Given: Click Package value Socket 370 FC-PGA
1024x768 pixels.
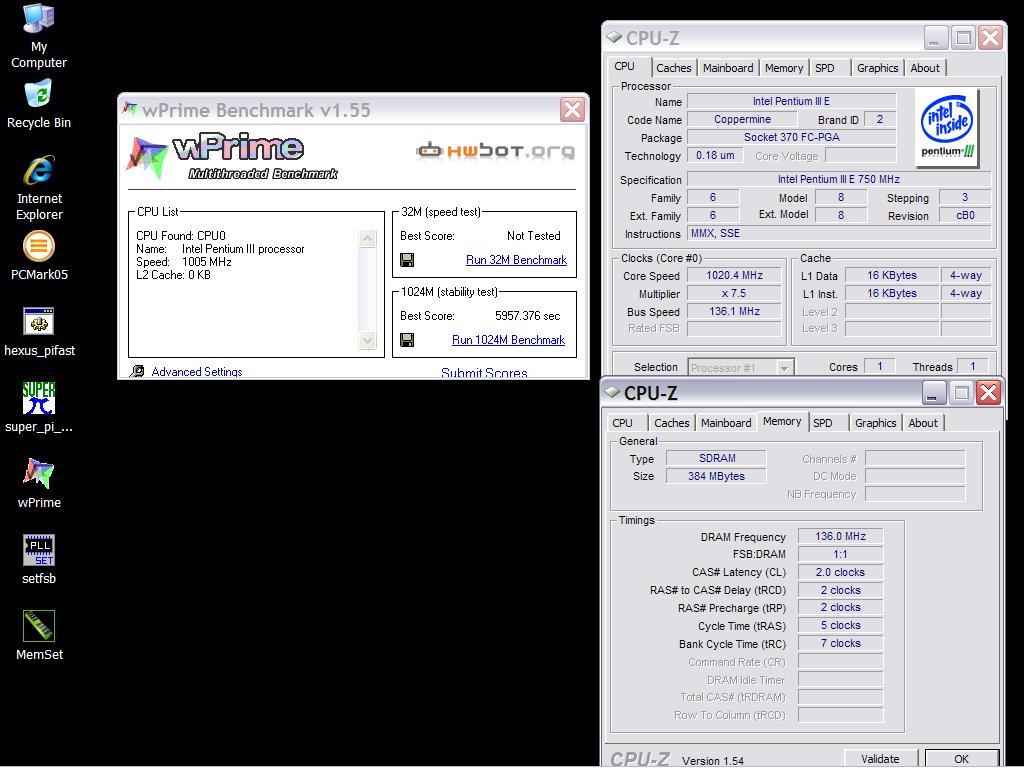Looking at the screenshot, I should point(792,137).
